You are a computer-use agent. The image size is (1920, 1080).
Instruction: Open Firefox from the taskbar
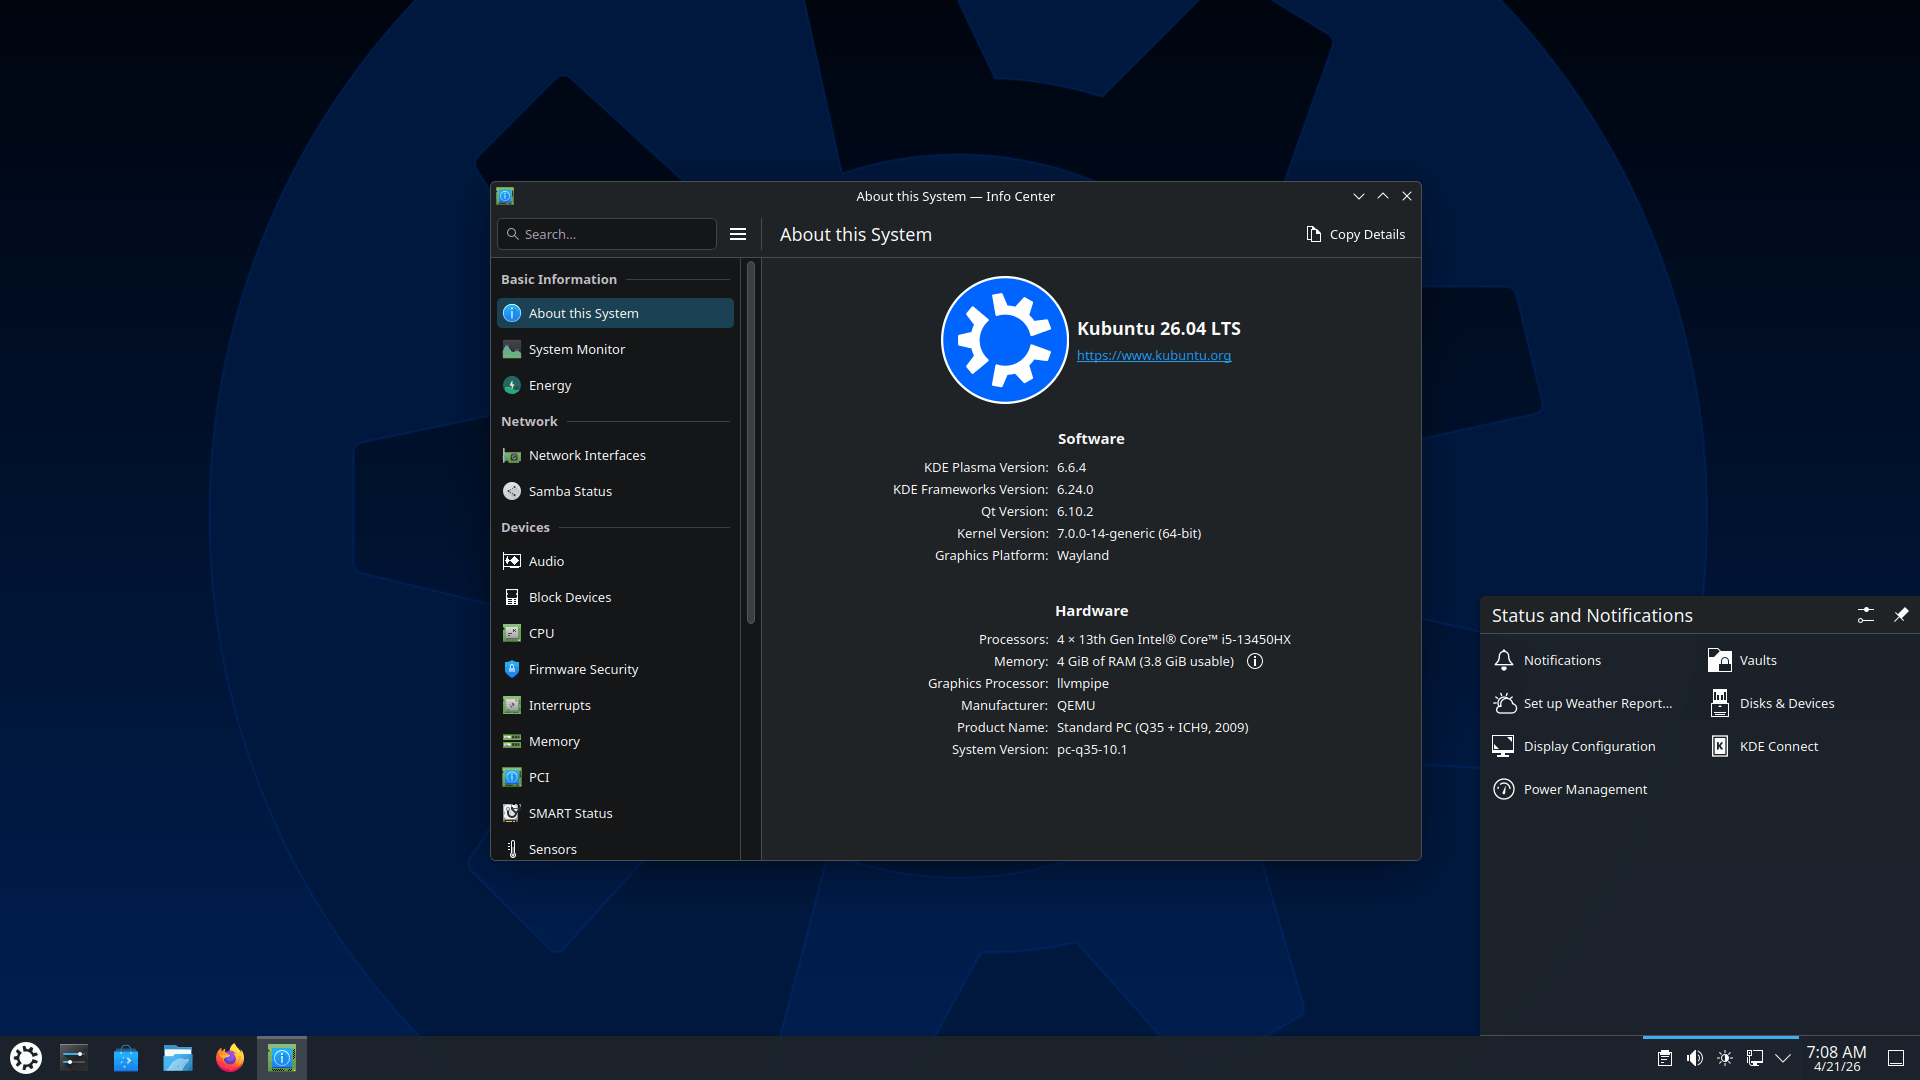pos(229,1057)
